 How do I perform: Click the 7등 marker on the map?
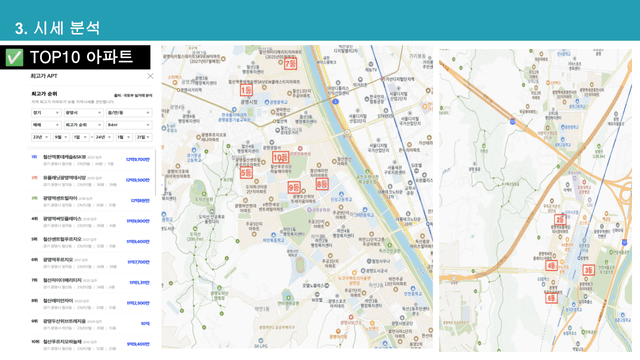click(290, 64)
